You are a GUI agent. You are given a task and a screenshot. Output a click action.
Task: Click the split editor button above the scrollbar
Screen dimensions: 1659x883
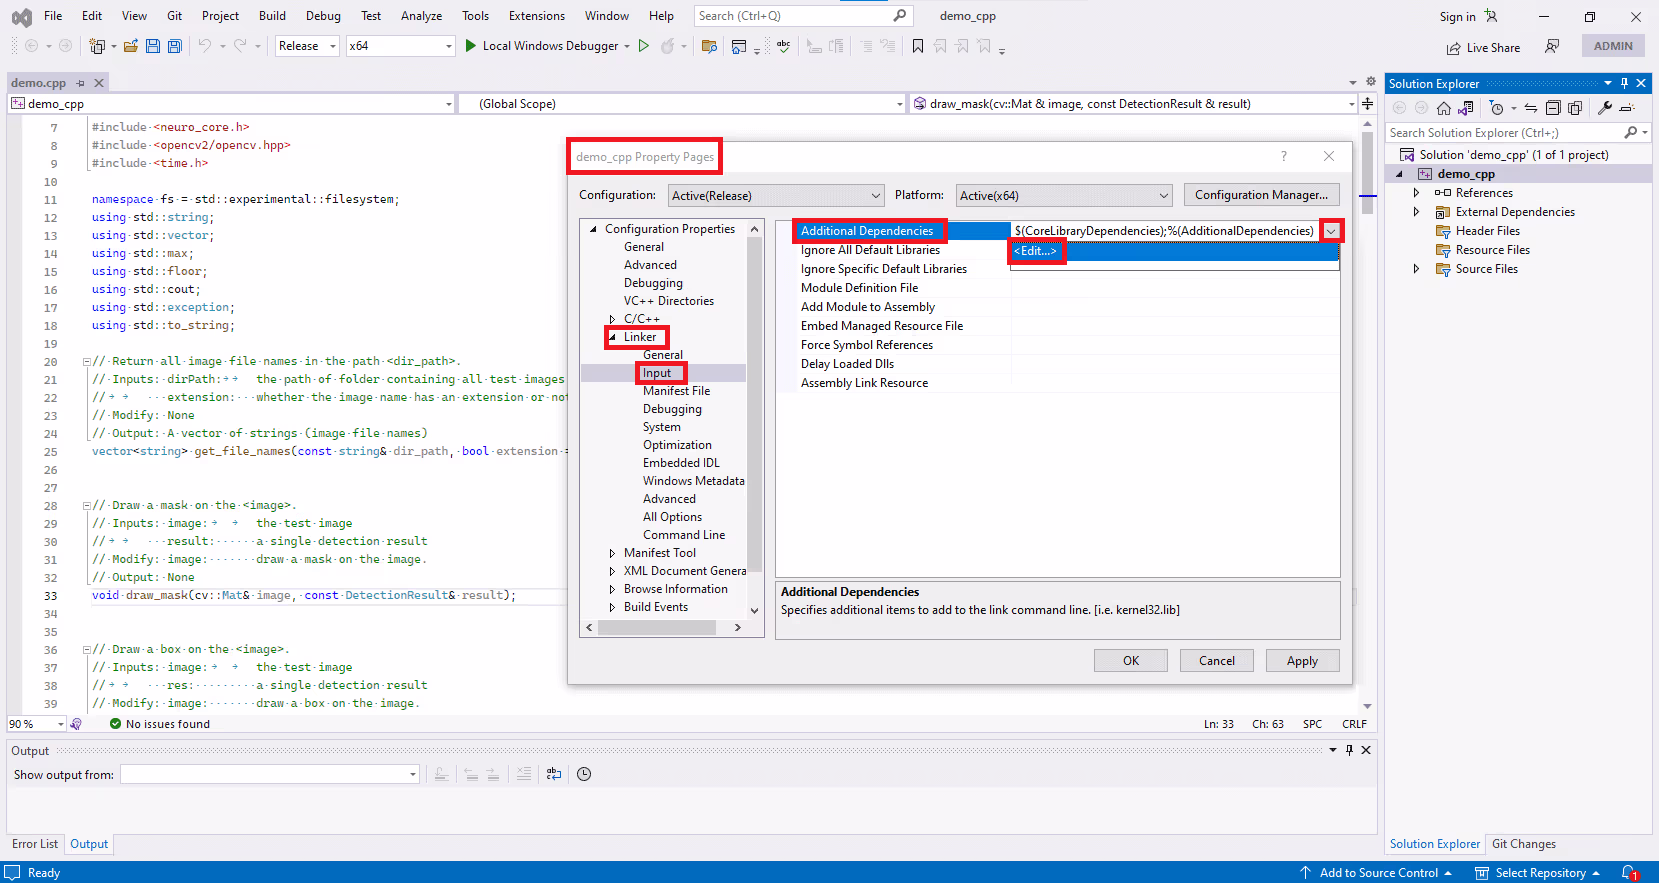coord(1367,103)
